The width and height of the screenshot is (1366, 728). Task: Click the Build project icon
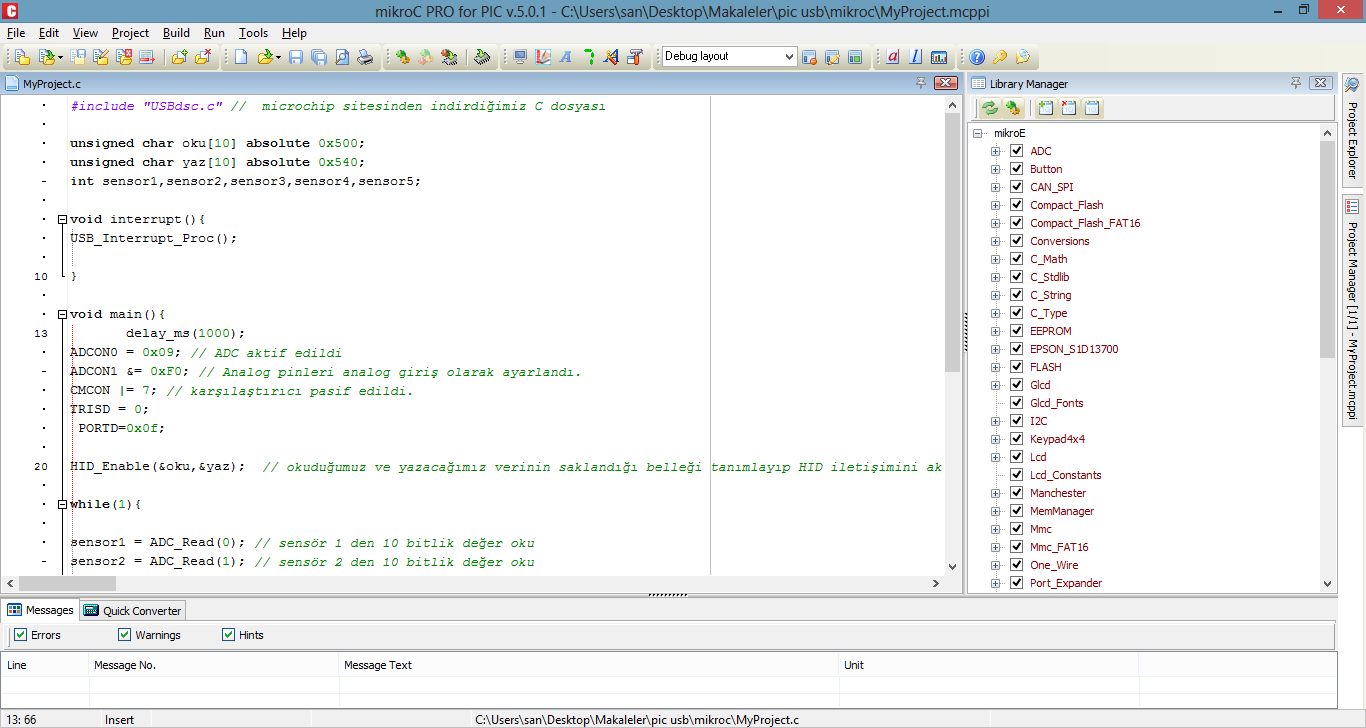[402, 57]
